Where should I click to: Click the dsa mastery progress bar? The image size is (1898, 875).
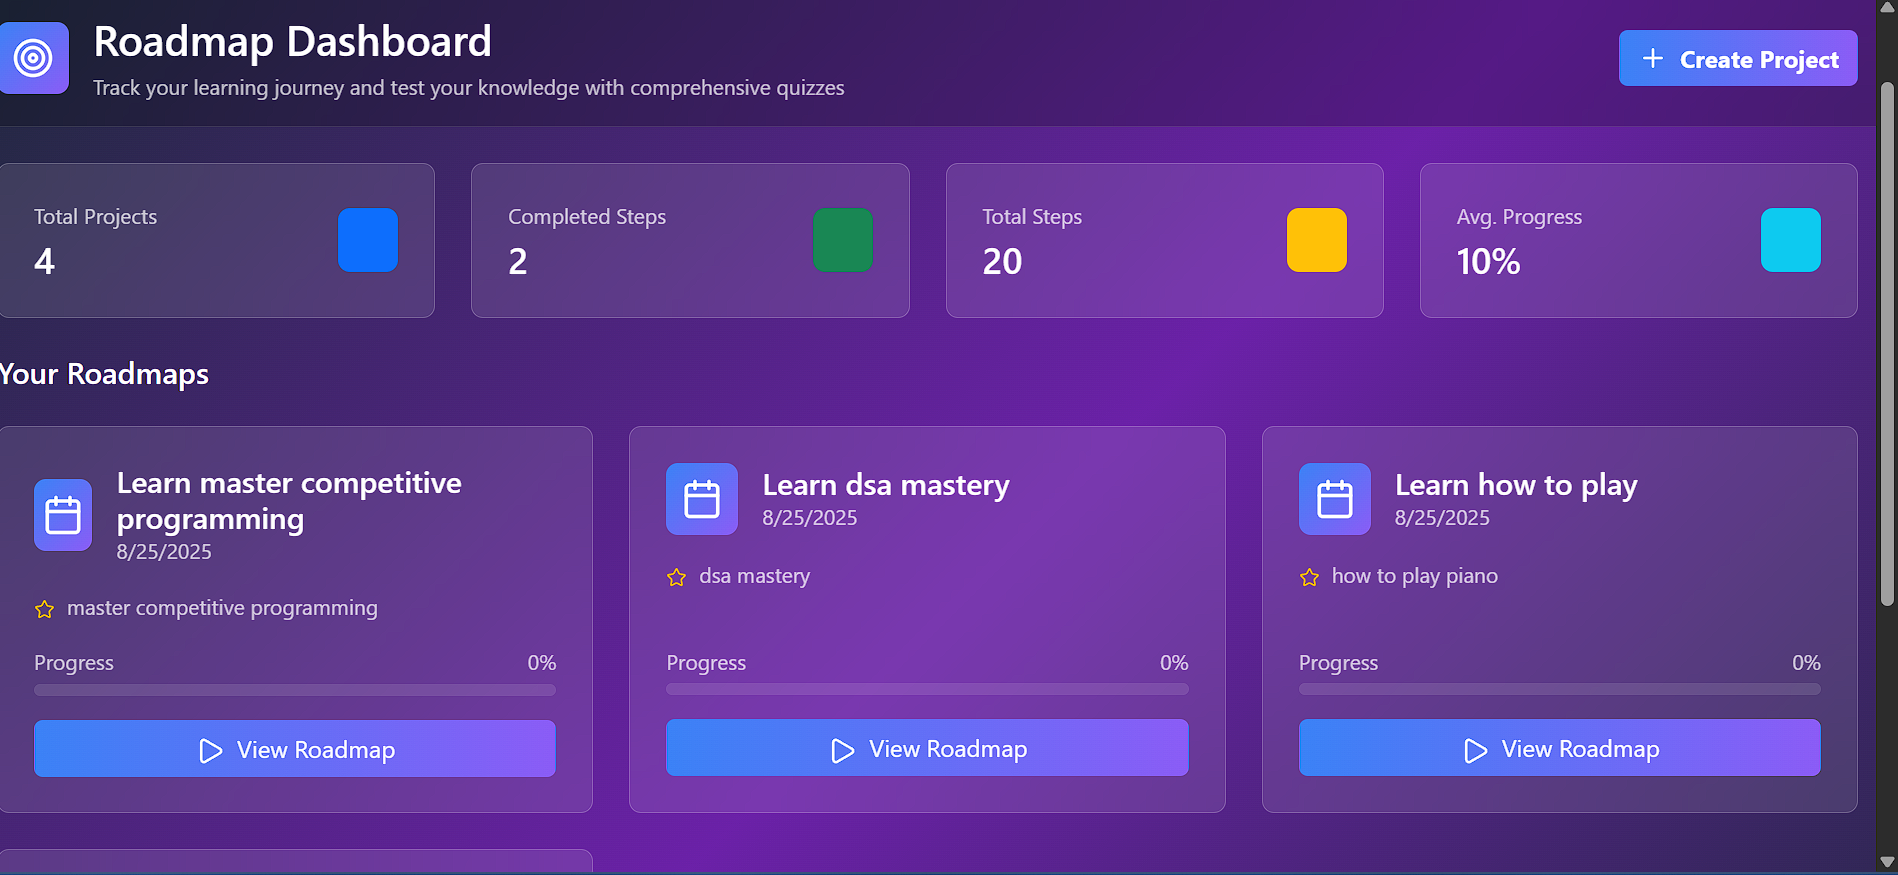pos(927,689)
